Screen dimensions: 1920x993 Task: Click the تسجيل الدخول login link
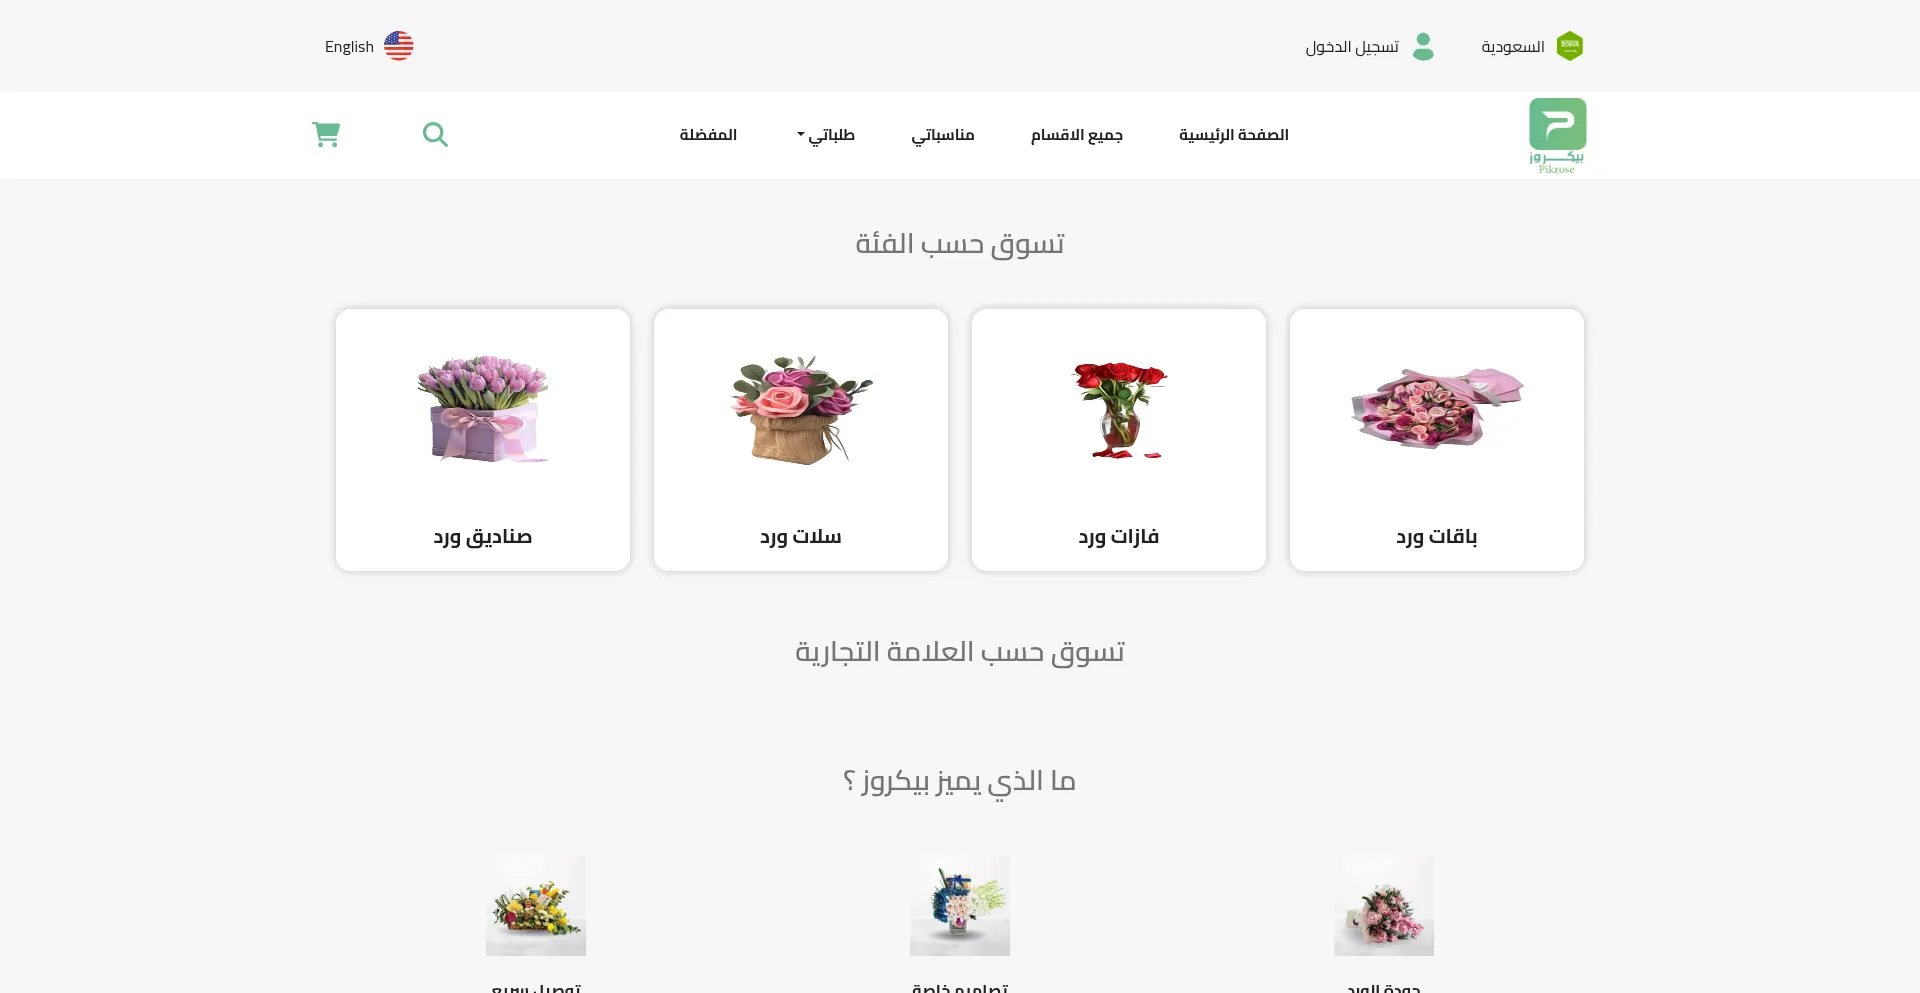(1352, 47)
